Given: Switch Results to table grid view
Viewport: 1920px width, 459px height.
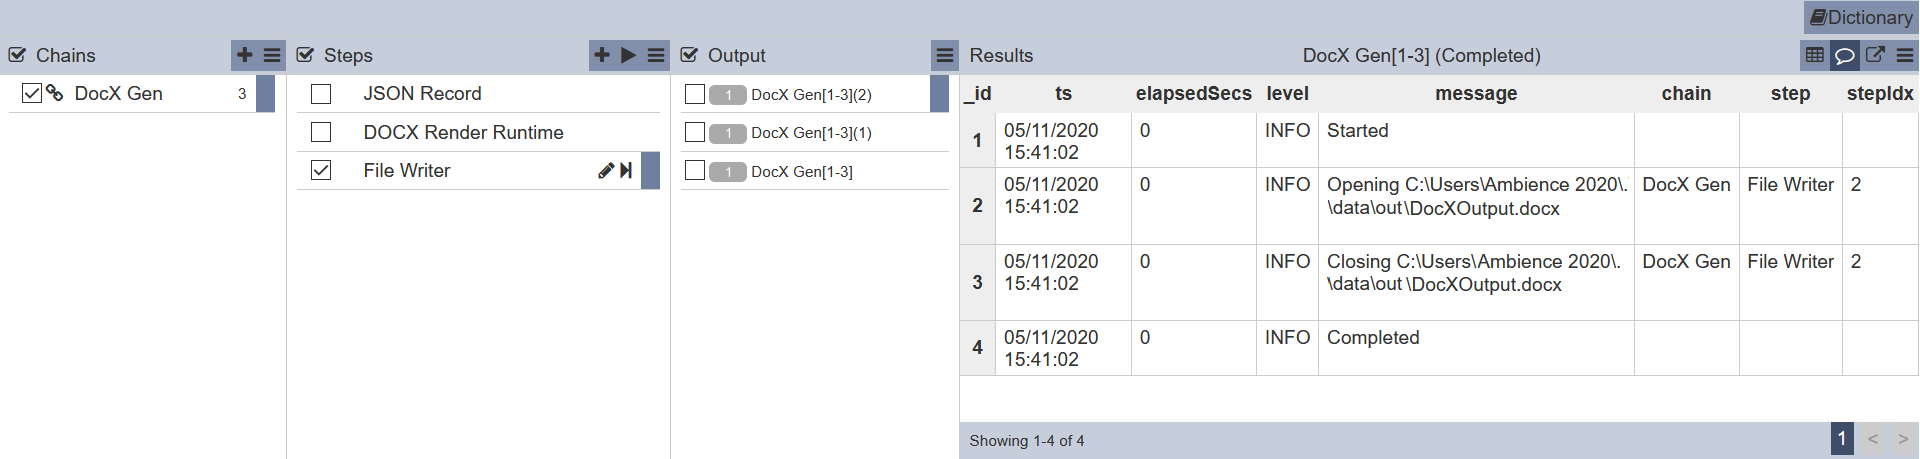Looking at the screenshot, I should [x=1815, y=55].
